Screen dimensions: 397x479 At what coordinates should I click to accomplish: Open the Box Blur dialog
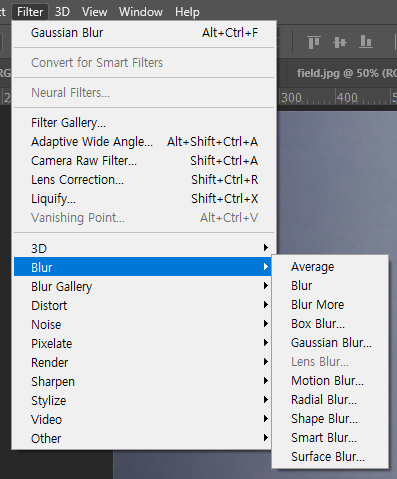pyautogui.click(x=330, y=323)
